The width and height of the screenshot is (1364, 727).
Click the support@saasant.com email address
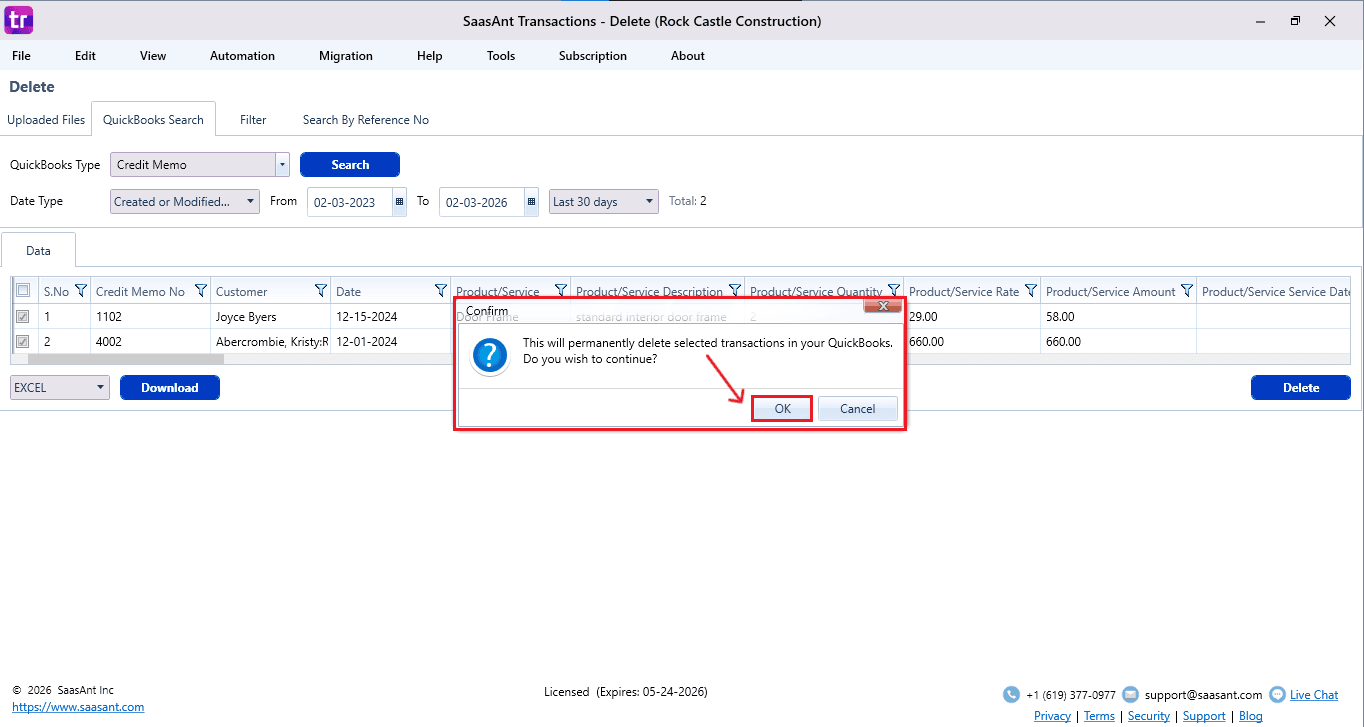pos(1204,695)
